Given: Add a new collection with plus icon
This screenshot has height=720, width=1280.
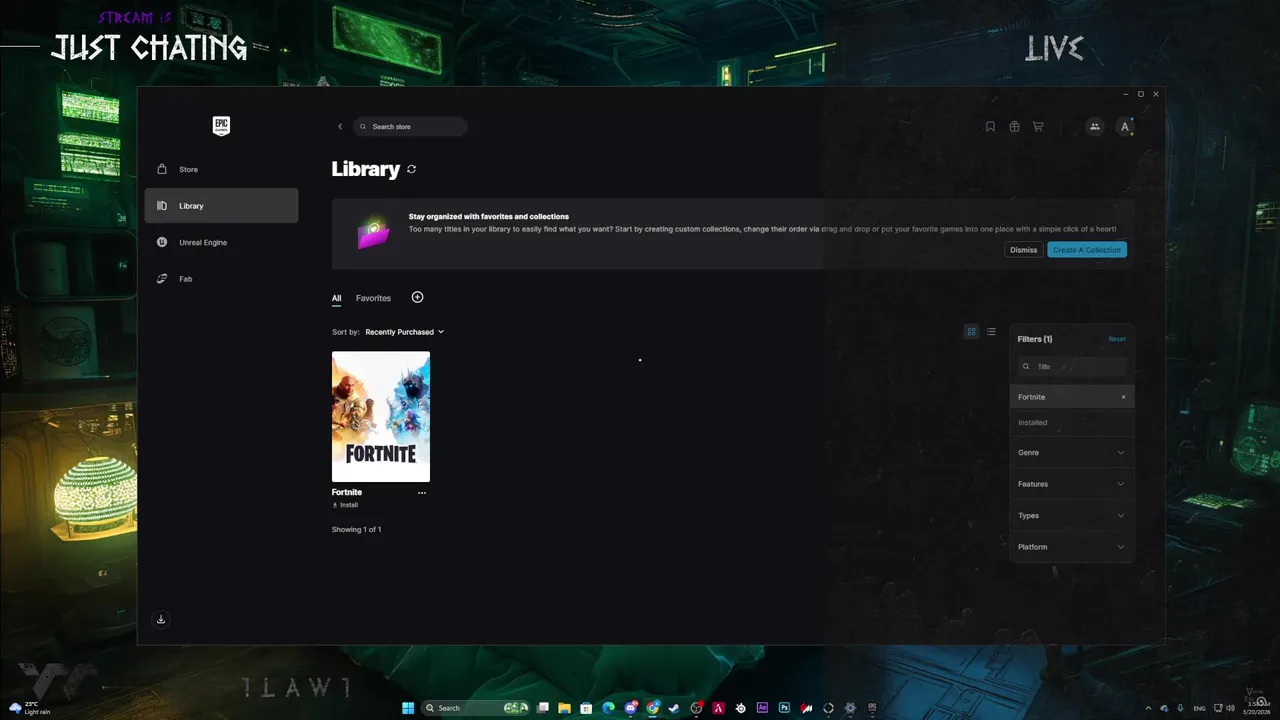Looking at the screenshot, I should [x=418, y=297].
